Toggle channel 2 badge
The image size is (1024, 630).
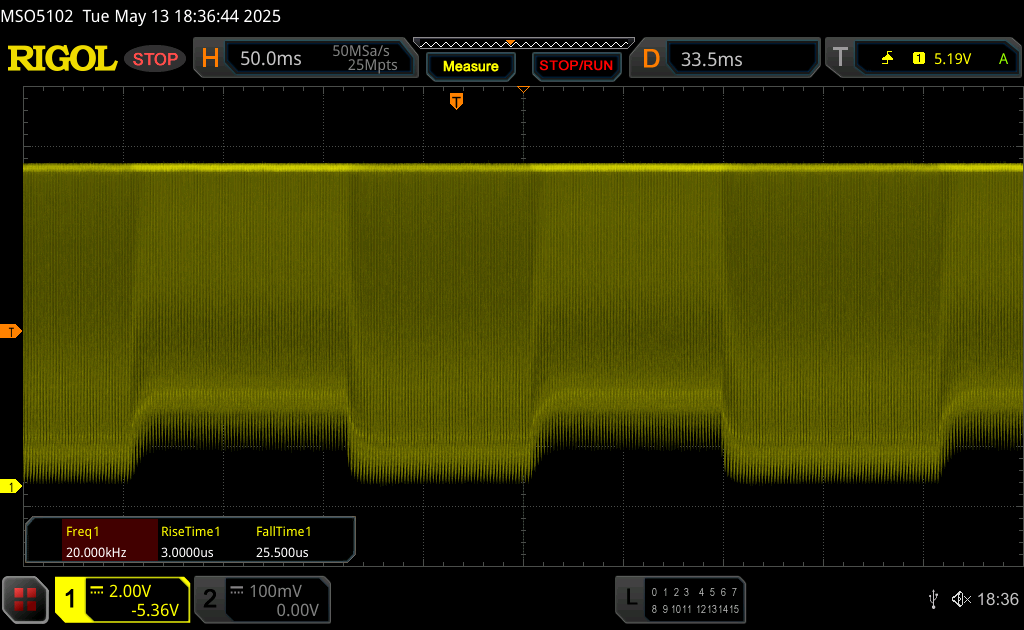point(210,599)
